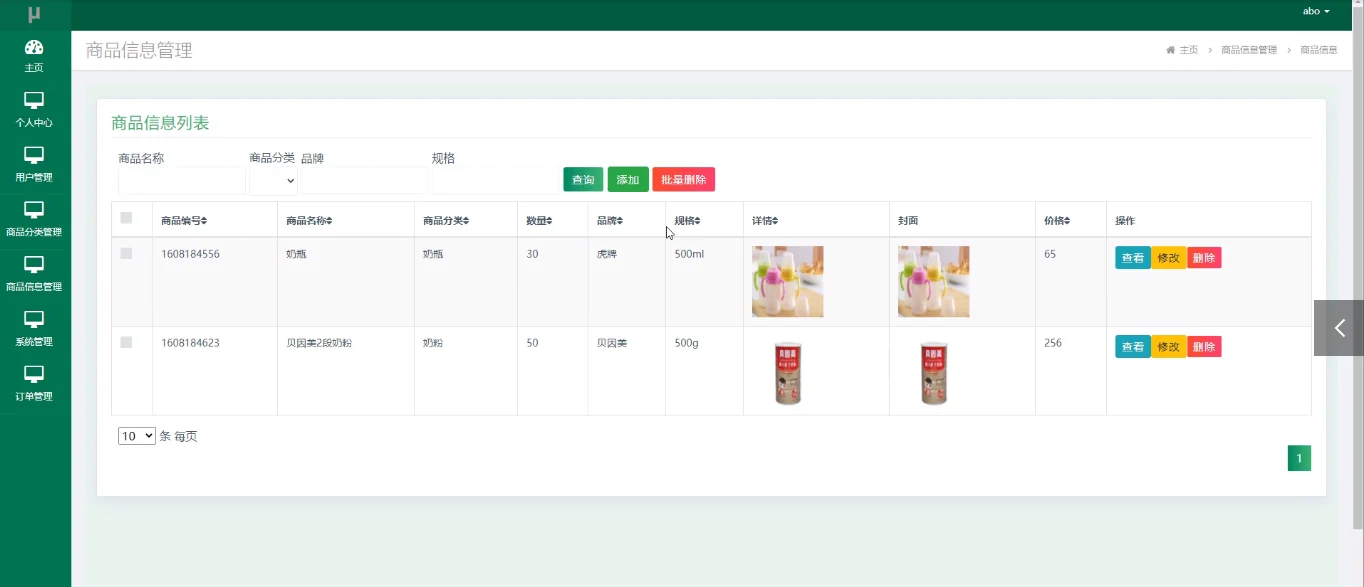Click the price cell 256
The width and height of the screenshot is (1364, 587).
(x=1053, y=343)
